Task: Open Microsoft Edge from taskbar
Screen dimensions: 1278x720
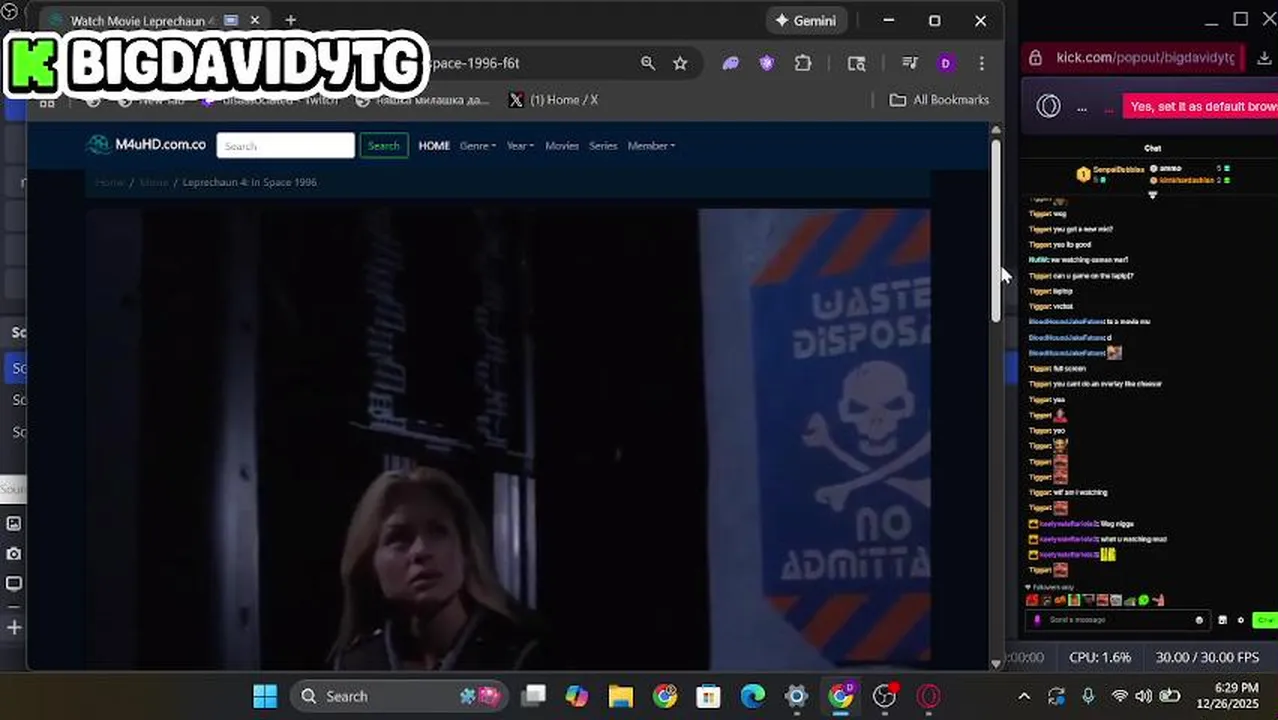Action: [x=753, y=696]
